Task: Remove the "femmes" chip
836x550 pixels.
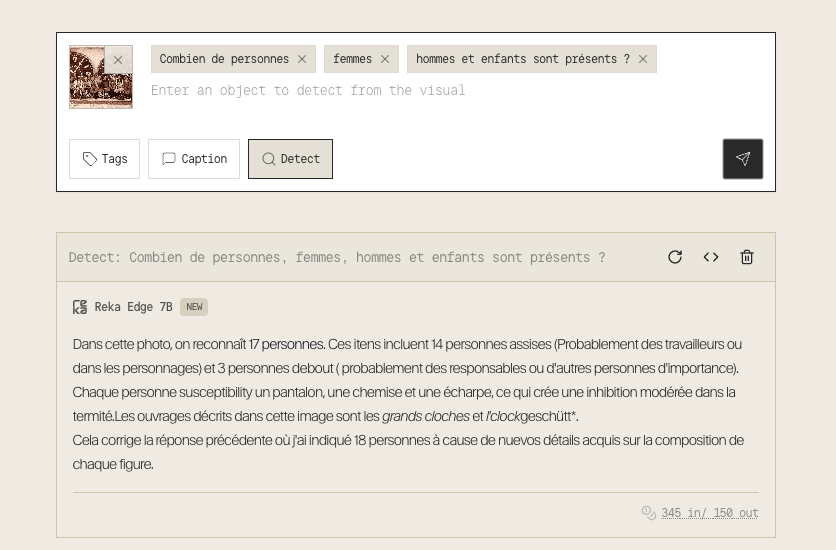Action: (385, 59)
